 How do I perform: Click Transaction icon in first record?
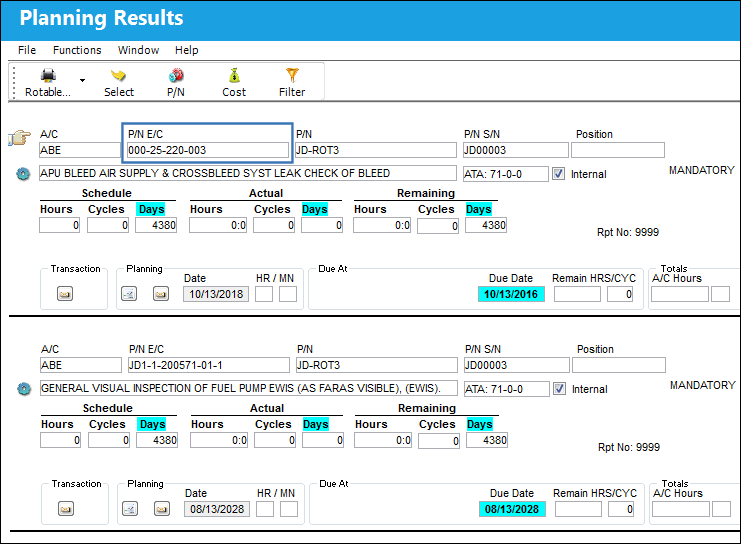click(x=65, y=294)
